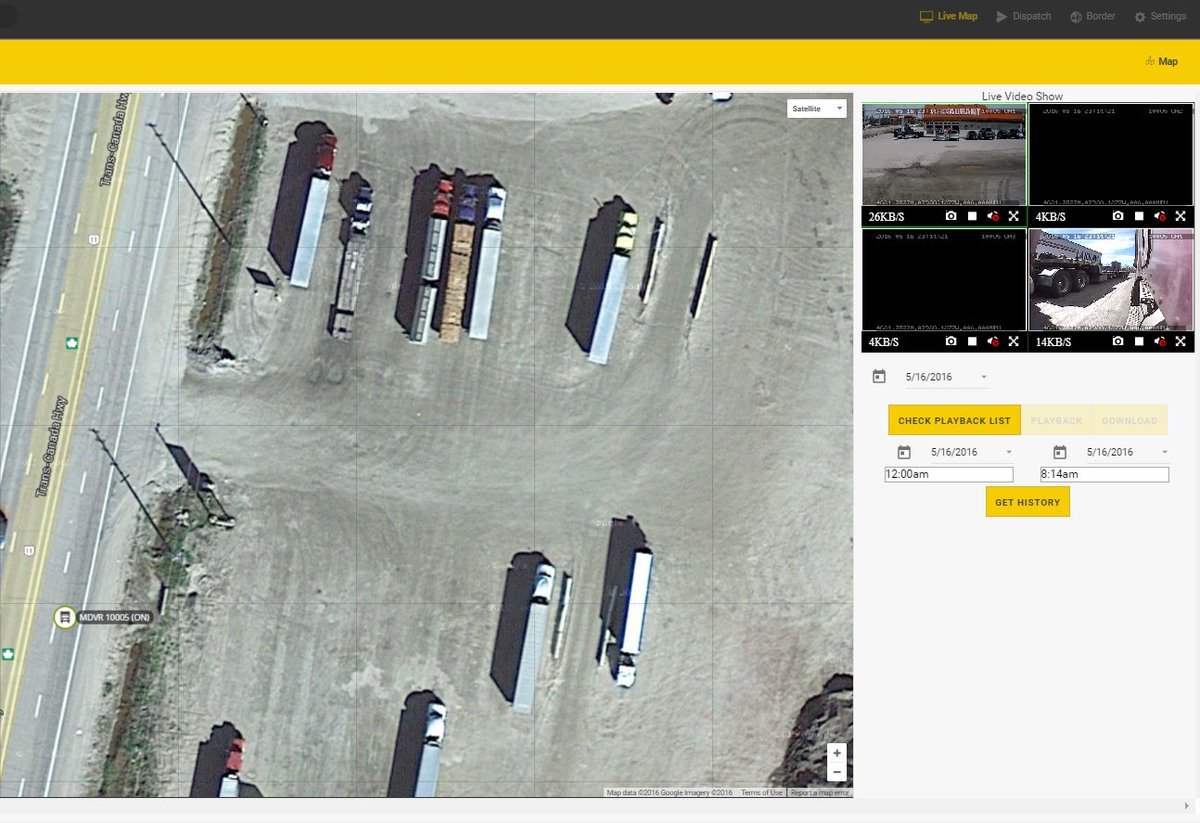This screenshot has height=823, width=1200.
Task: Click the Playback button
Action: click(1056, 420)
